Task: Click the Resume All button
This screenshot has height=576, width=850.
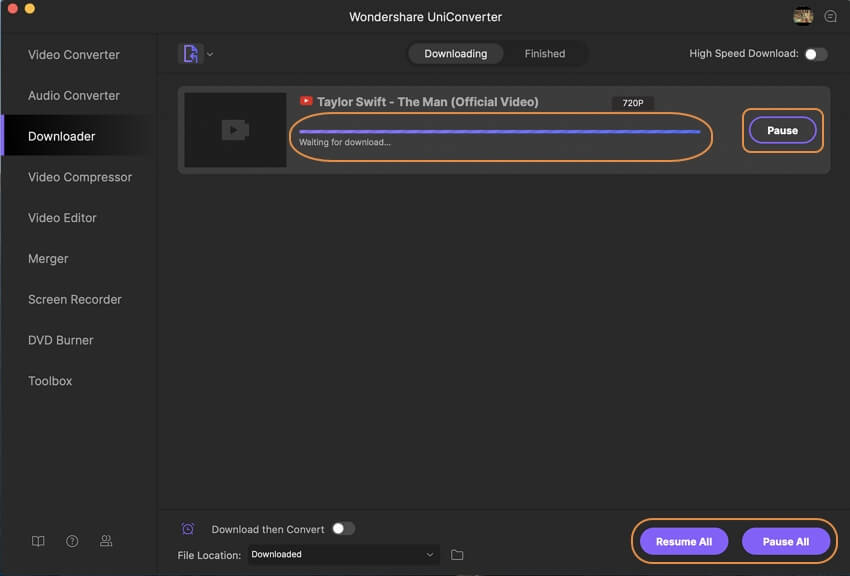Action: point(684,541)
